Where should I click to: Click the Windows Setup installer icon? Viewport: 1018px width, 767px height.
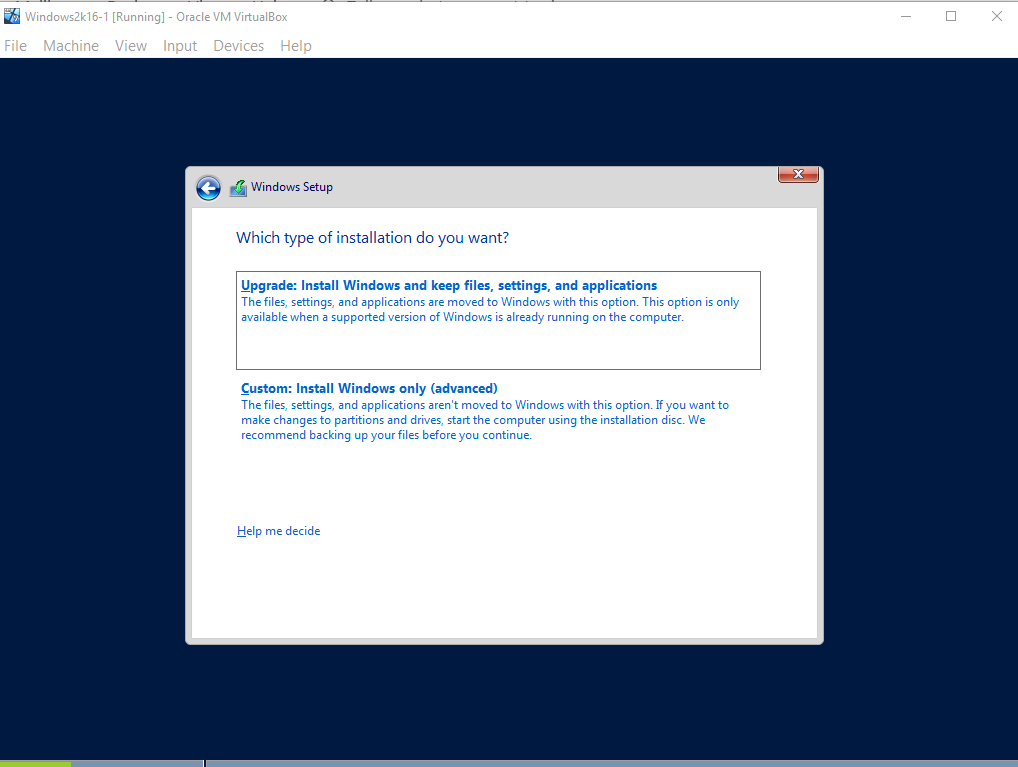tap(238, 188)
